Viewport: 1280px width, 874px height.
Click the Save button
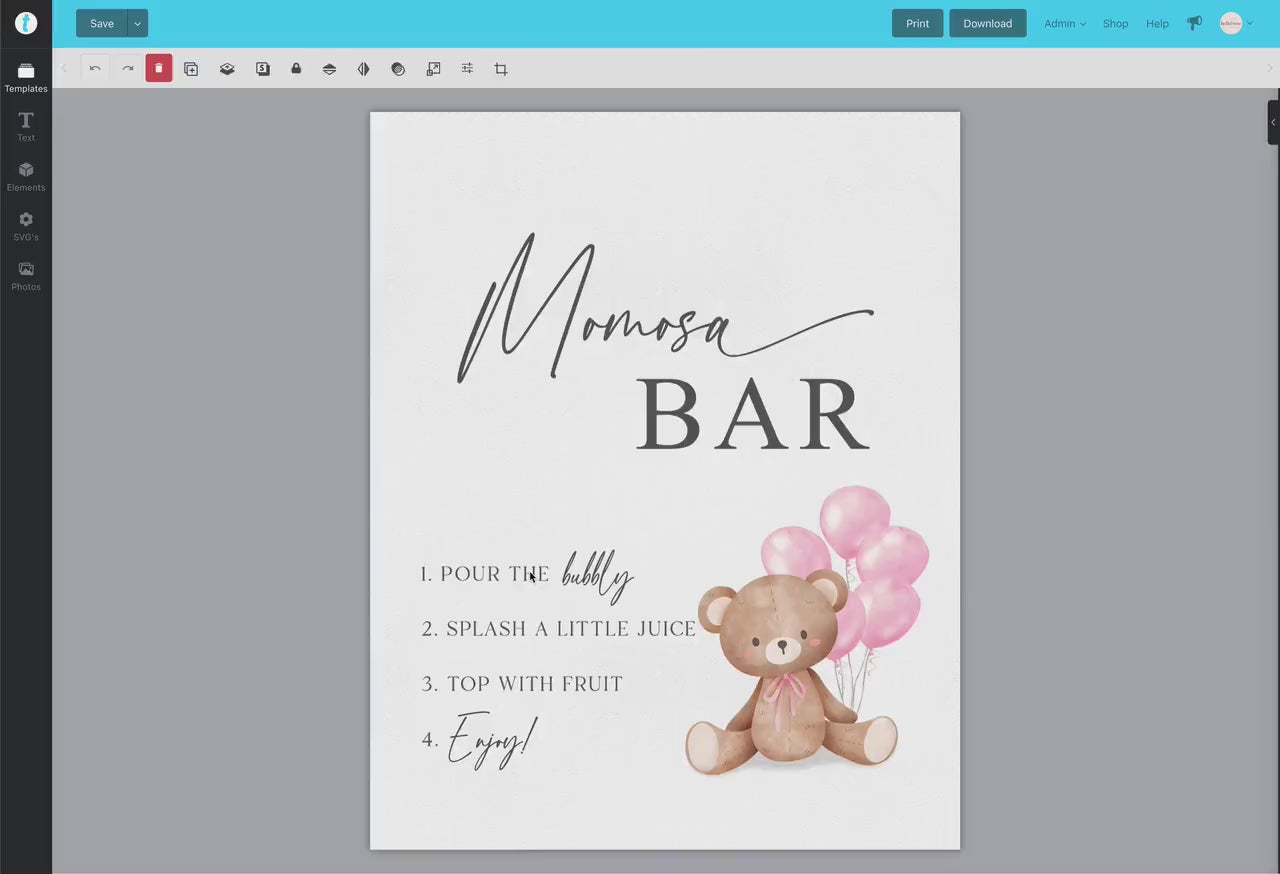pyautogui.click(x=102, y=23)
